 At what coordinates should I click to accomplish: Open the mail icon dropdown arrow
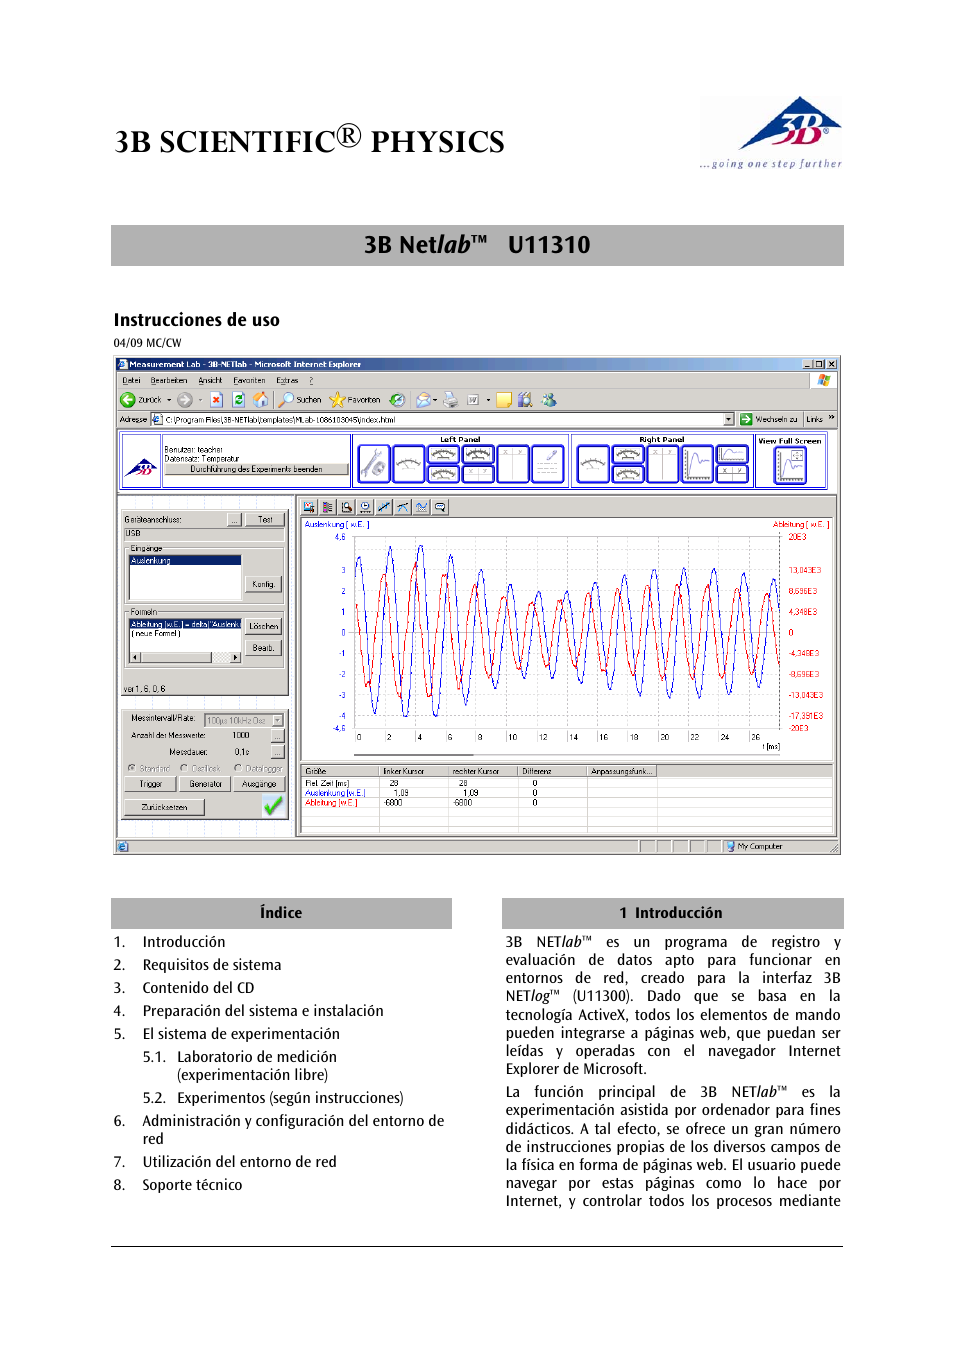click(x=435, y=400)
